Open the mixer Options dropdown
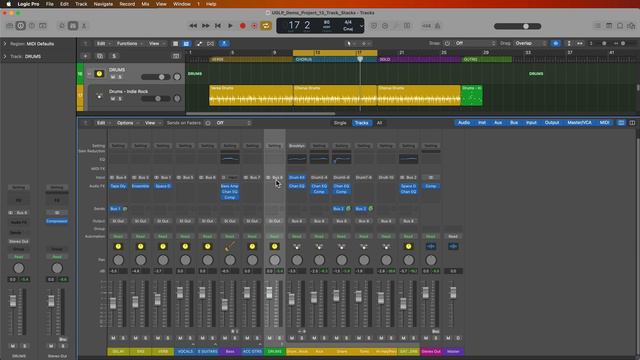 tap(127, 123)
